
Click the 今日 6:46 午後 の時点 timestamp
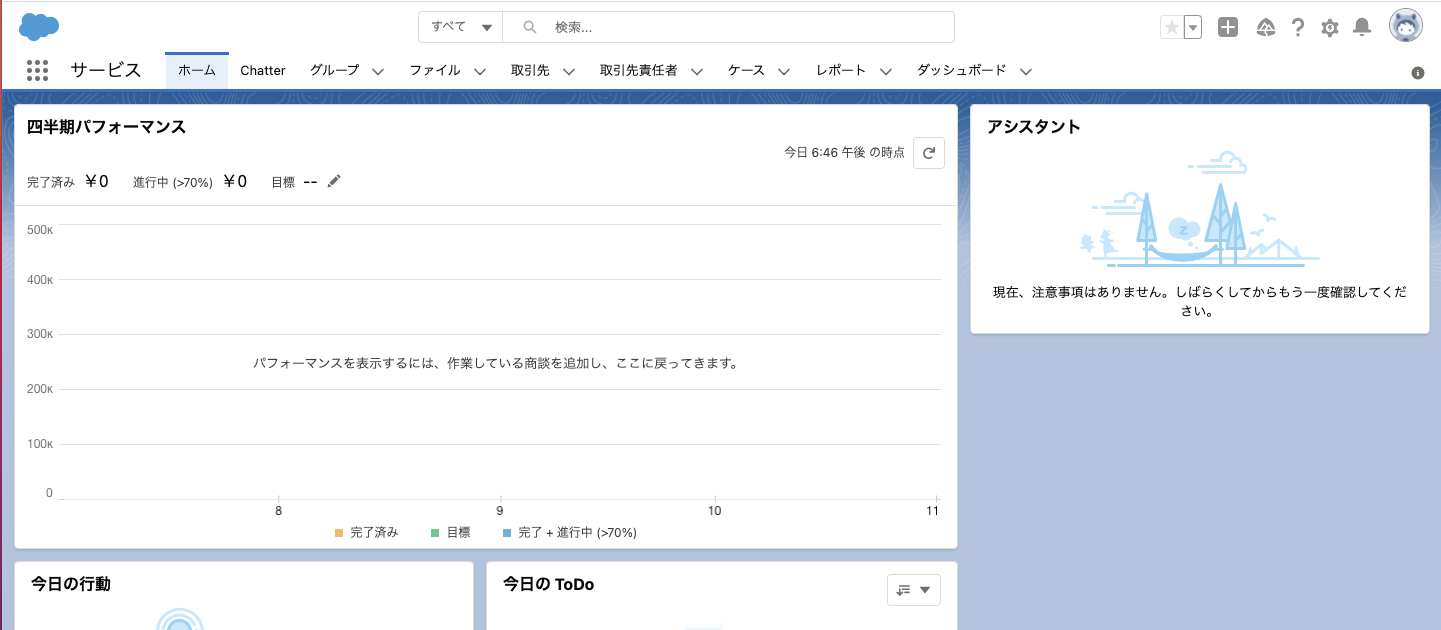[844, 152]
